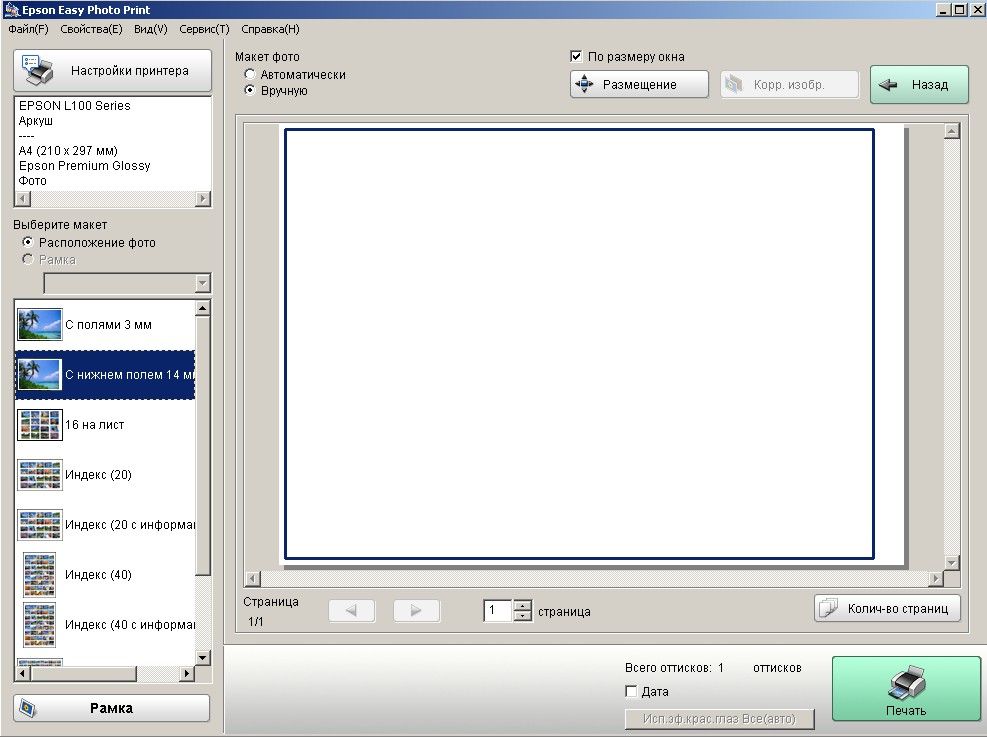Click the Корр. изобр. image correction icon
The height and width of the screenshot is (737, 987).
[x=734, y=84]
